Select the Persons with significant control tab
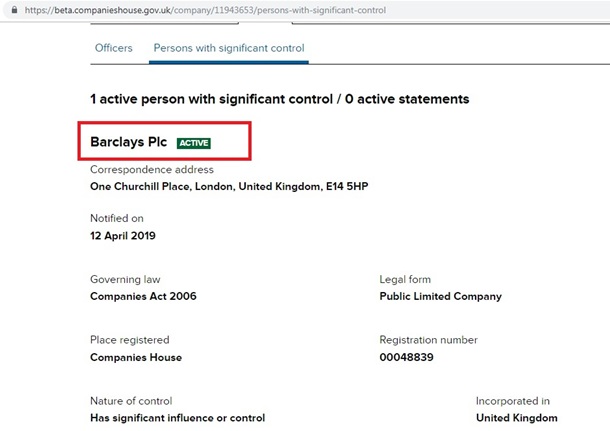This screenshot has height=431, width=610. coord(229,48)
